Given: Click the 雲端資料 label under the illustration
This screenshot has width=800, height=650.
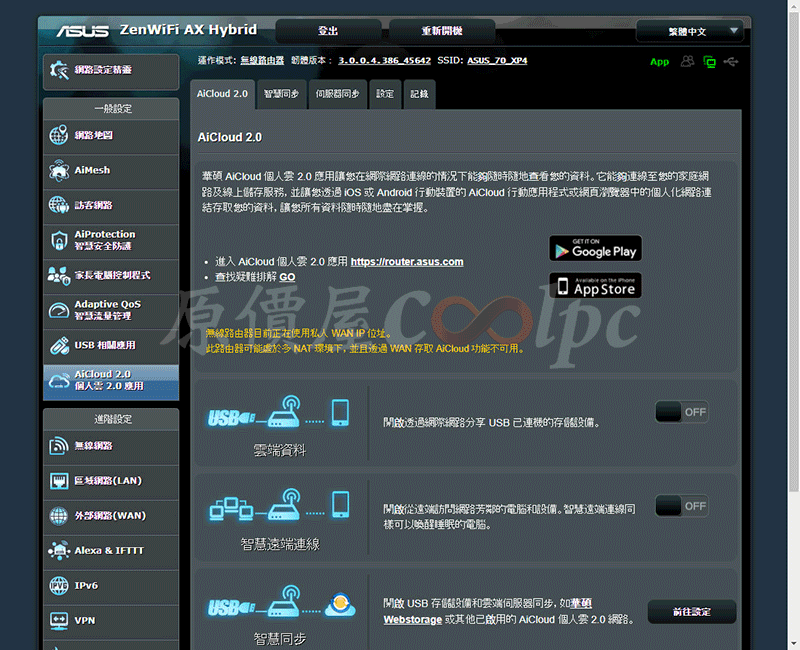Looking at the screenshot, I should click(280, 450).
